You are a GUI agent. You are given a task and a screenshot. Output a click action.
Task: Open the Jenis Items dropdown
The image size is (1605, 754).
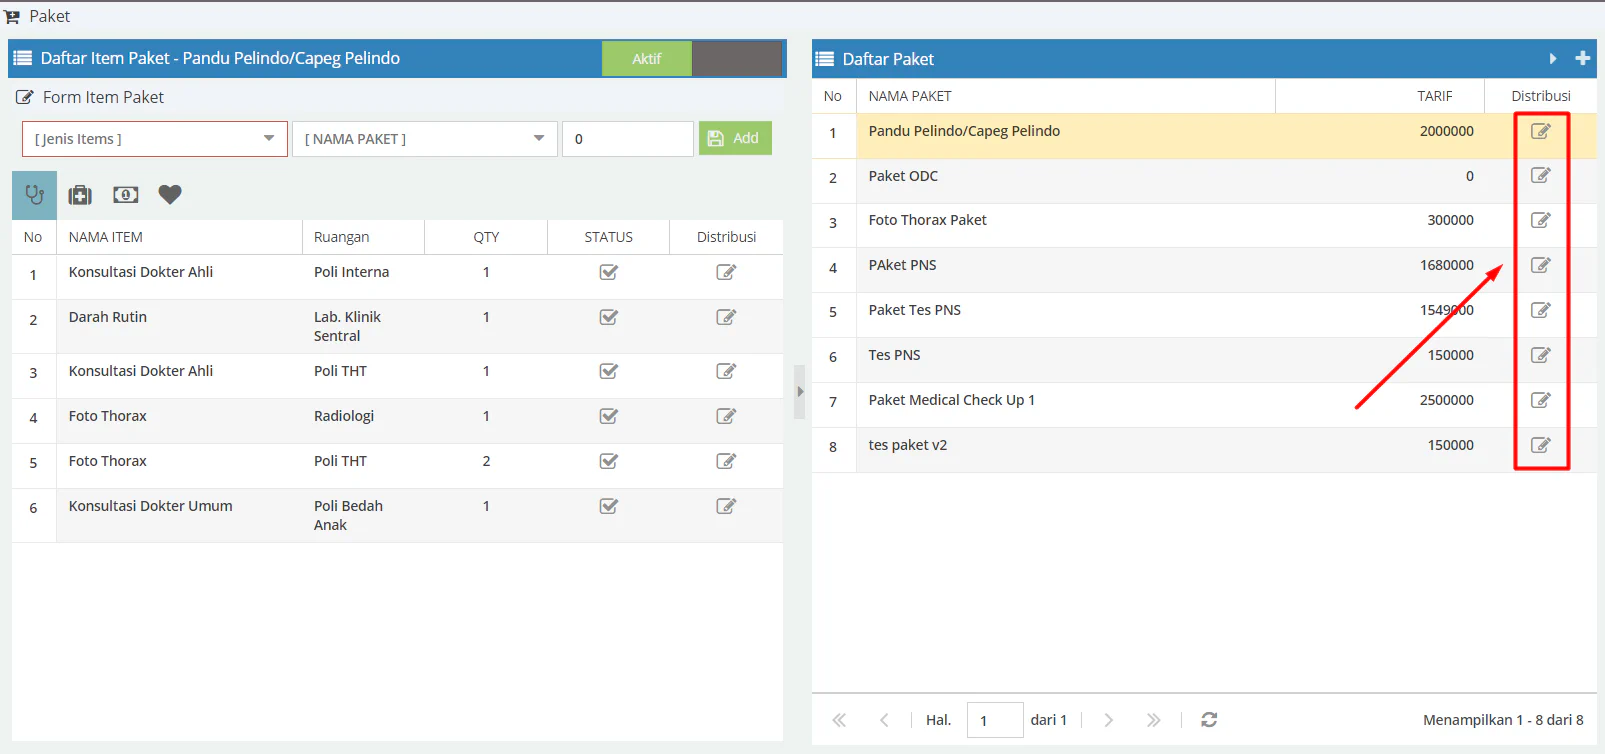coord(155,139)
